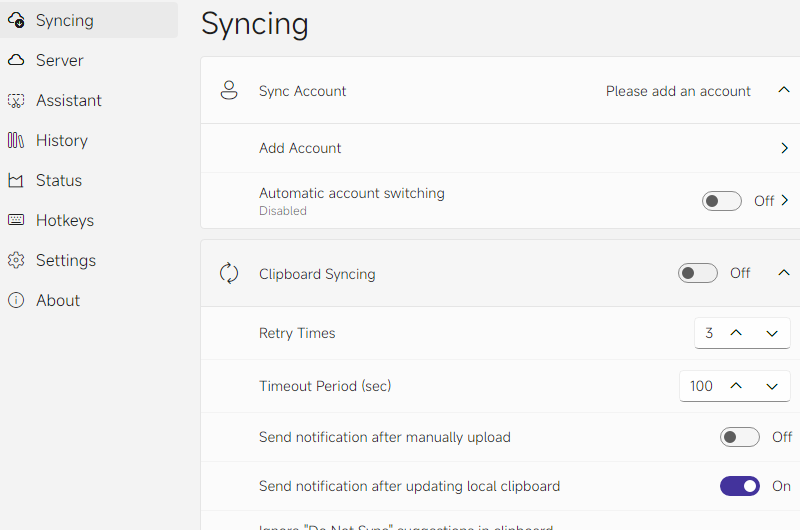The height and width of the screenshot is (530, 800).
Task: Click the About info icon
Action: (16, 300)
